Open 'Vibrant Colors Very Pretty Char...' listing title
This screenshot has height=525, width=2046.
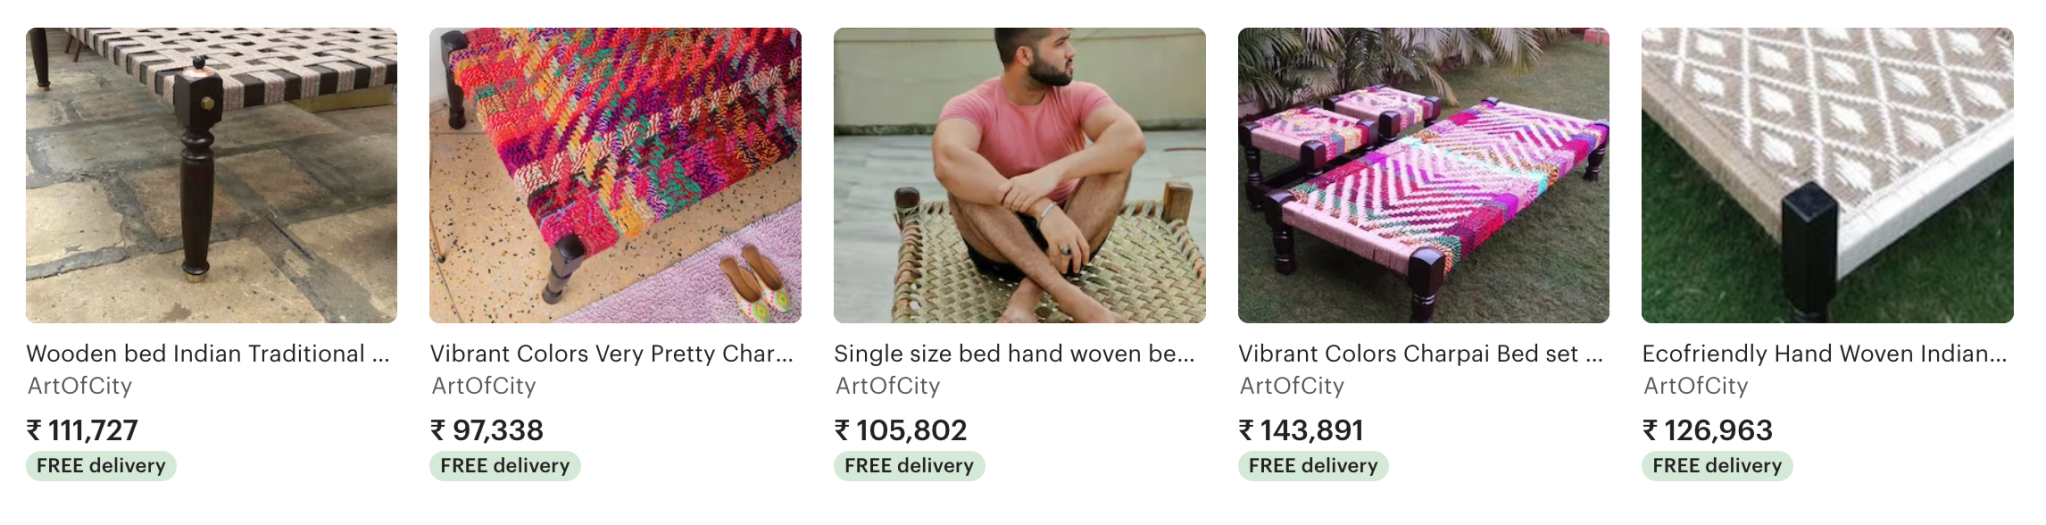611,354
